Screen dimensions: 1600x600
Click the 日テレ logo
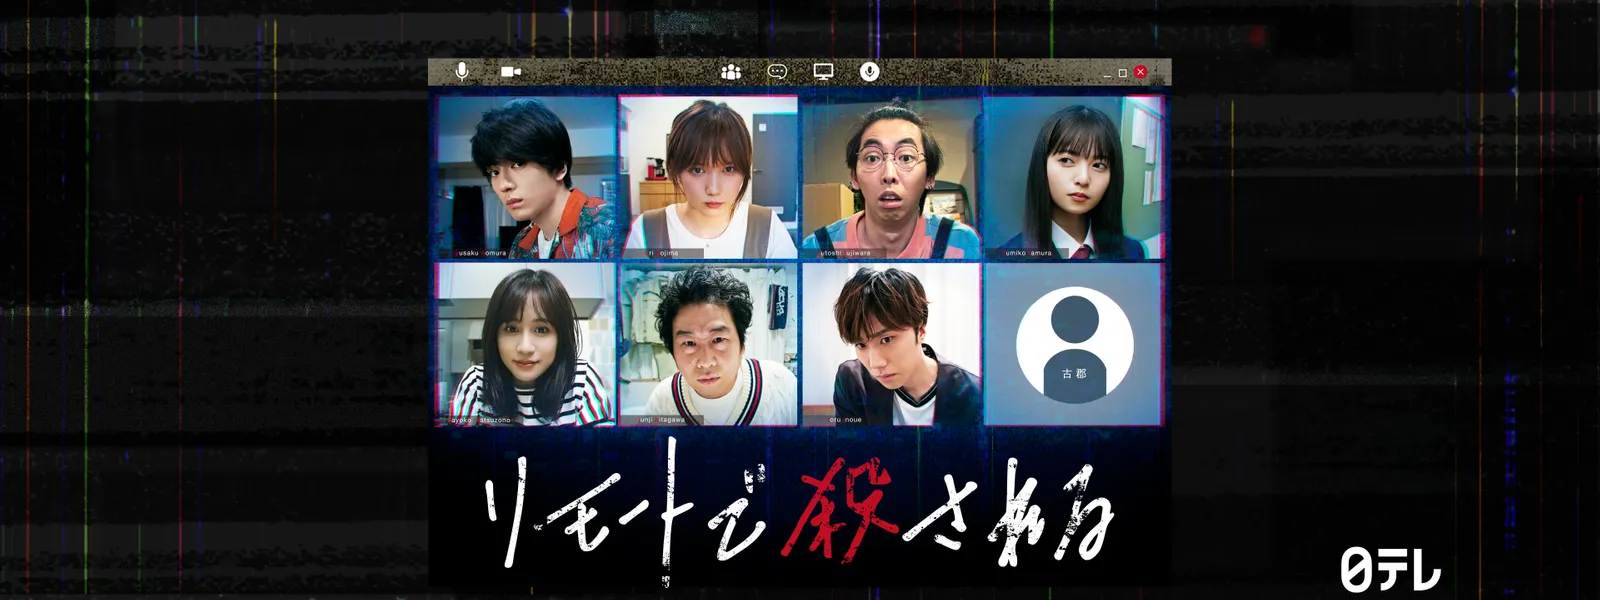click(1390, 570)
